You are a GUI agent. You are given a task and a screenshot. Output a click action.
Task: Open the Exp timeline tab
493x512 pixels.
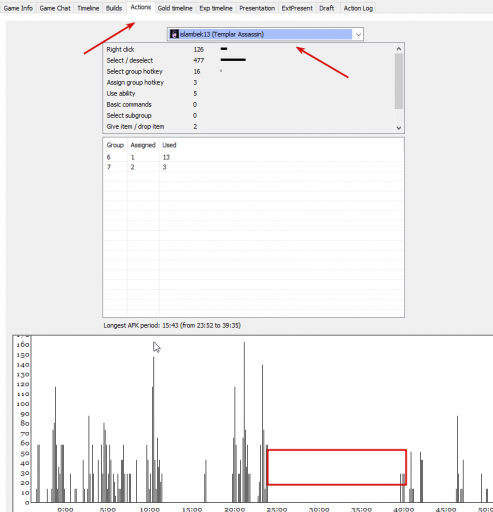click(x=216, y=8)
